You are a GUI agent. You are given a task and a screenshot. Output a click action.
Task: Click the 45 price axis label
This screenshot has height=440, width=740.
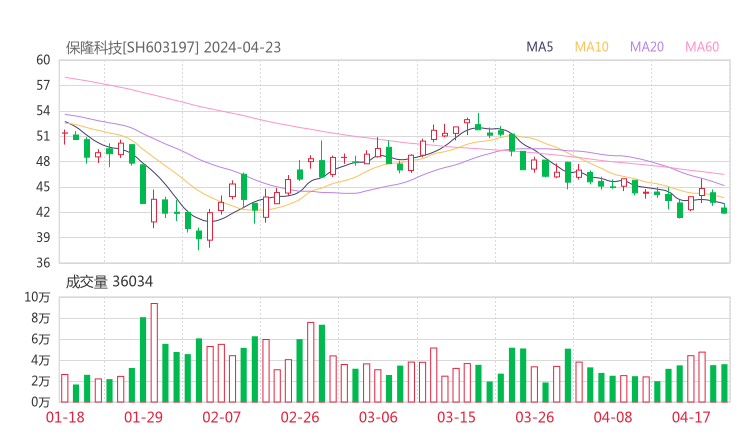(43, 187)
